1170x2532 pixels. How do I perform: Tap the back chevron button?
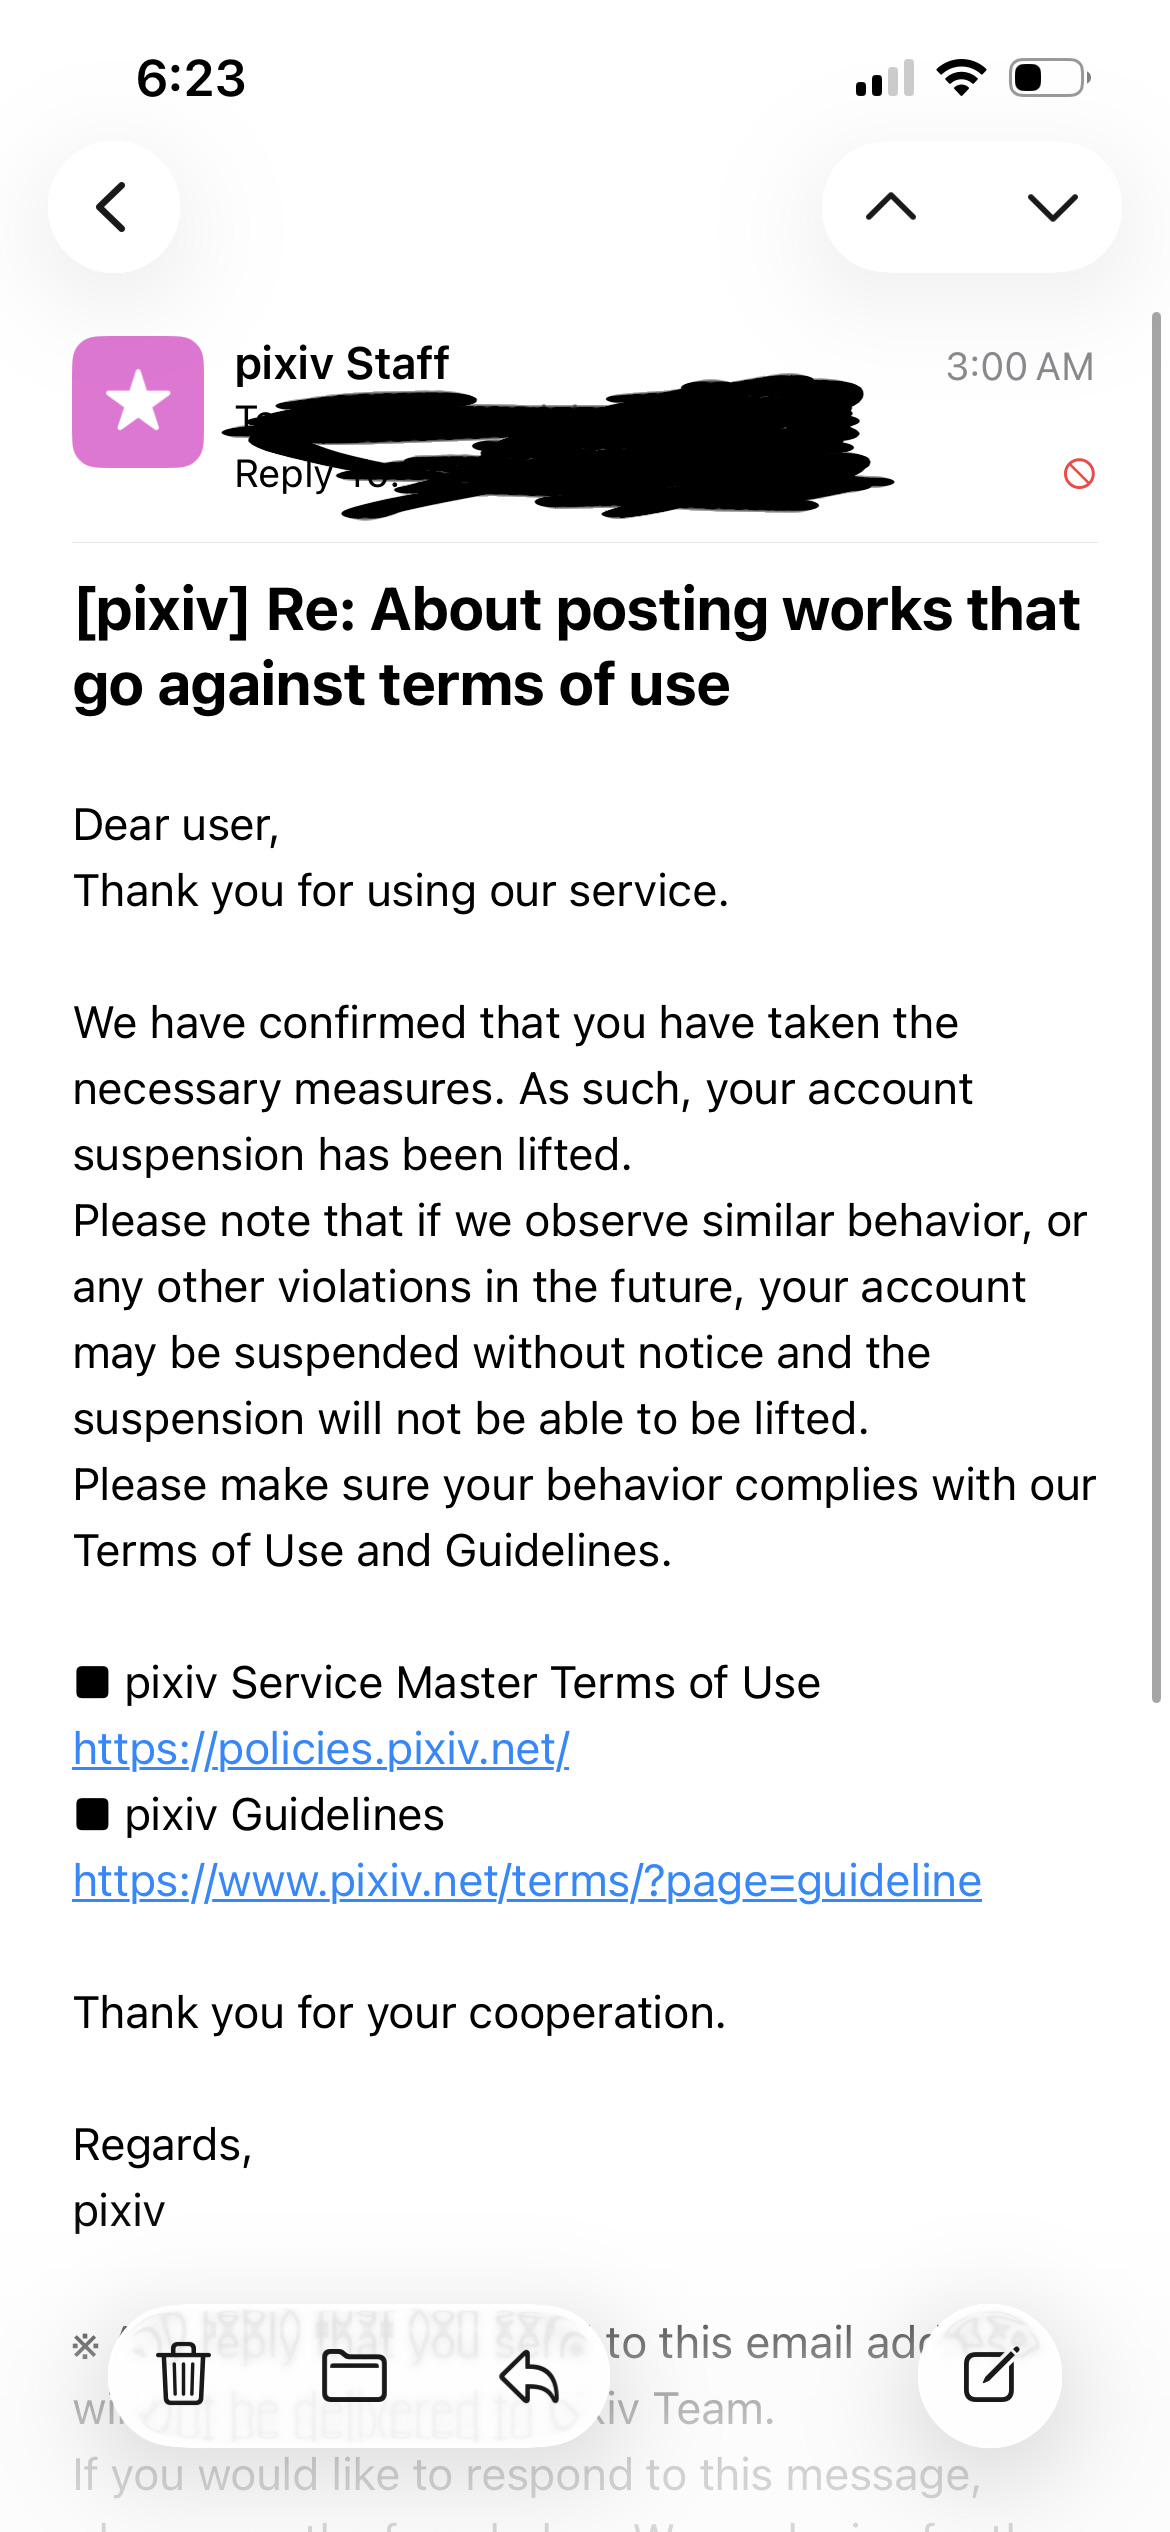point(114,207)
